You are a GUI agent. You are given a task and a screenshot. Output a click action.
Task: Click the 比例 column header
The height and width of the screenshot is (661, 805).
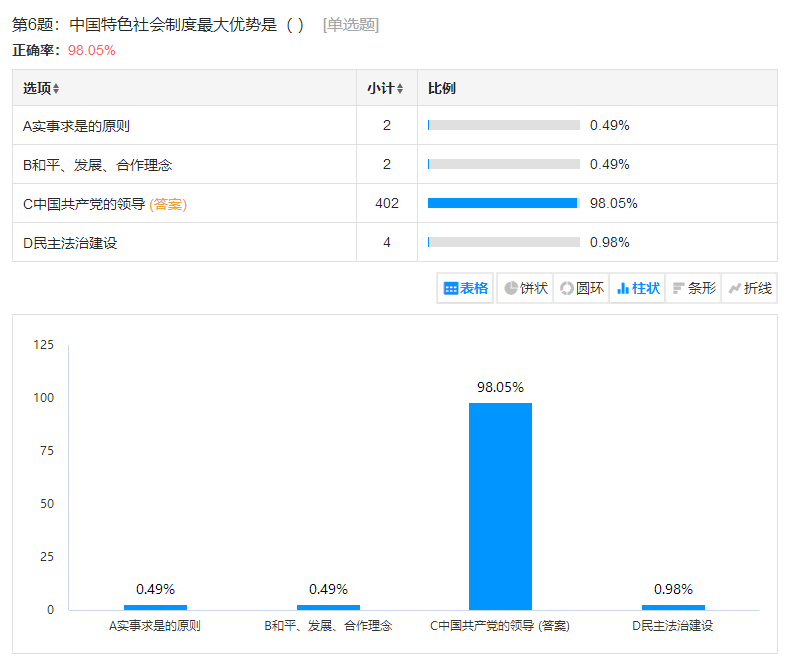coord(442,88)
